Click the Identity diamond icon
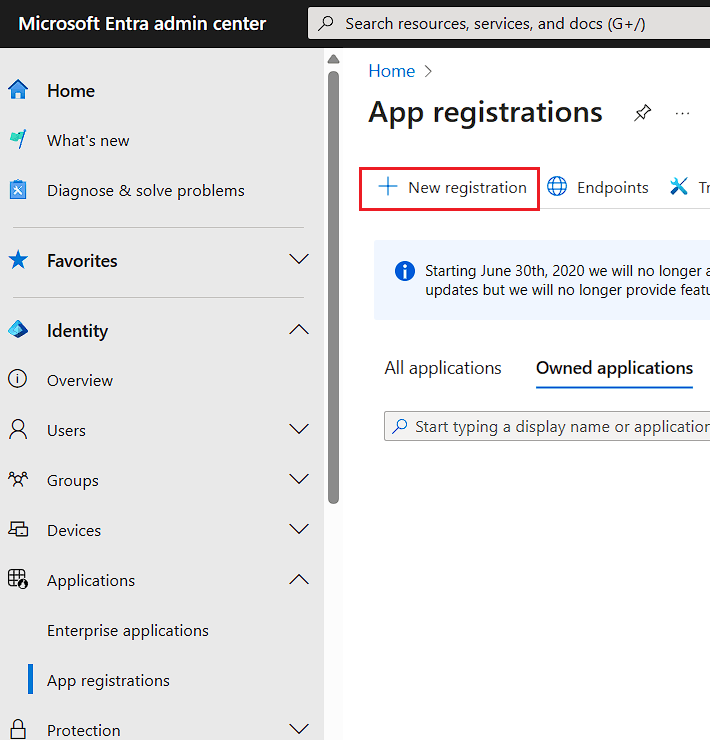710x740 pixels. tap(18, 329)
